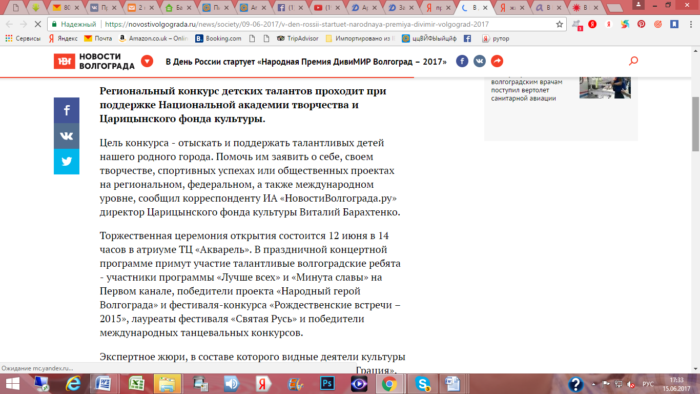Open Chrome three-dot menu

(x=691, y=24)
